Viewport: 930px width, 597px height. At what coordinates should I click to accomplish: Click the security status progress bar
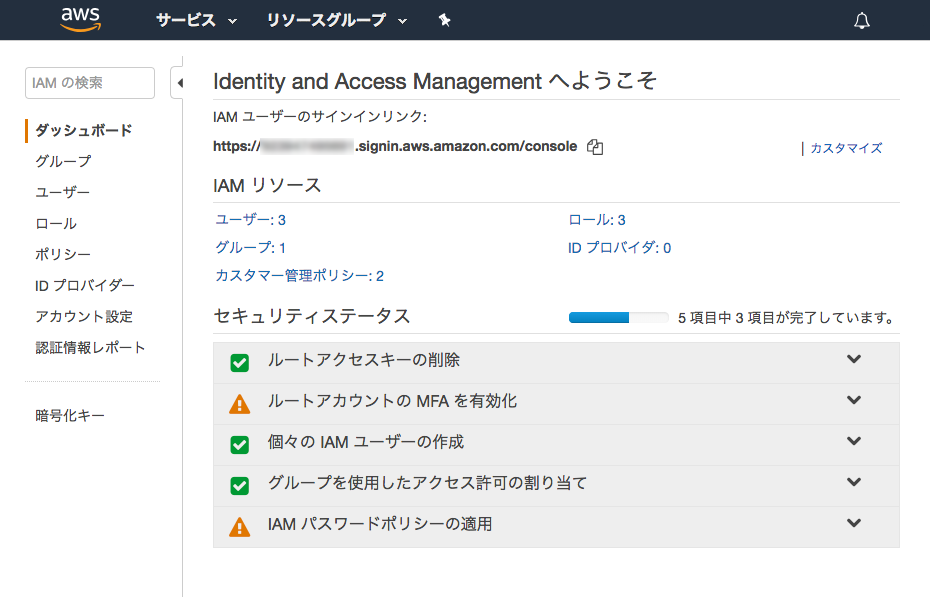click(x=618, y=318)
